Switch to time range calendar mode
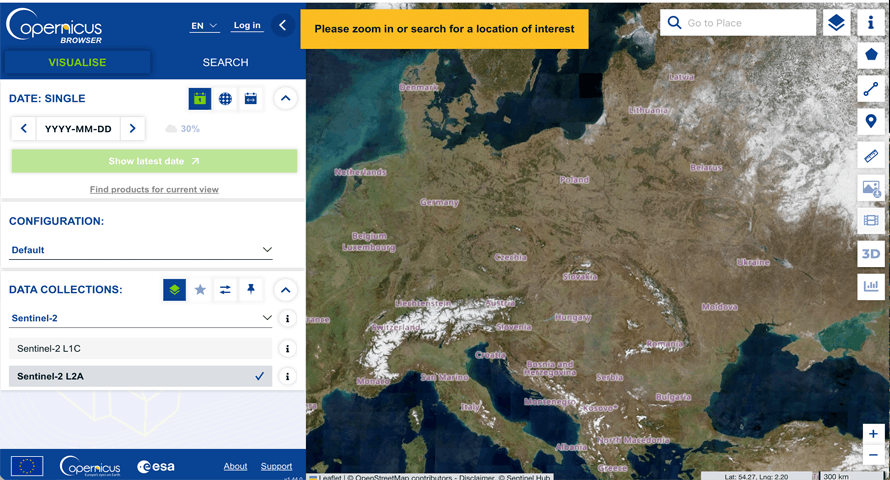Screen dimensions: 890x480 (x=250, y=99)
